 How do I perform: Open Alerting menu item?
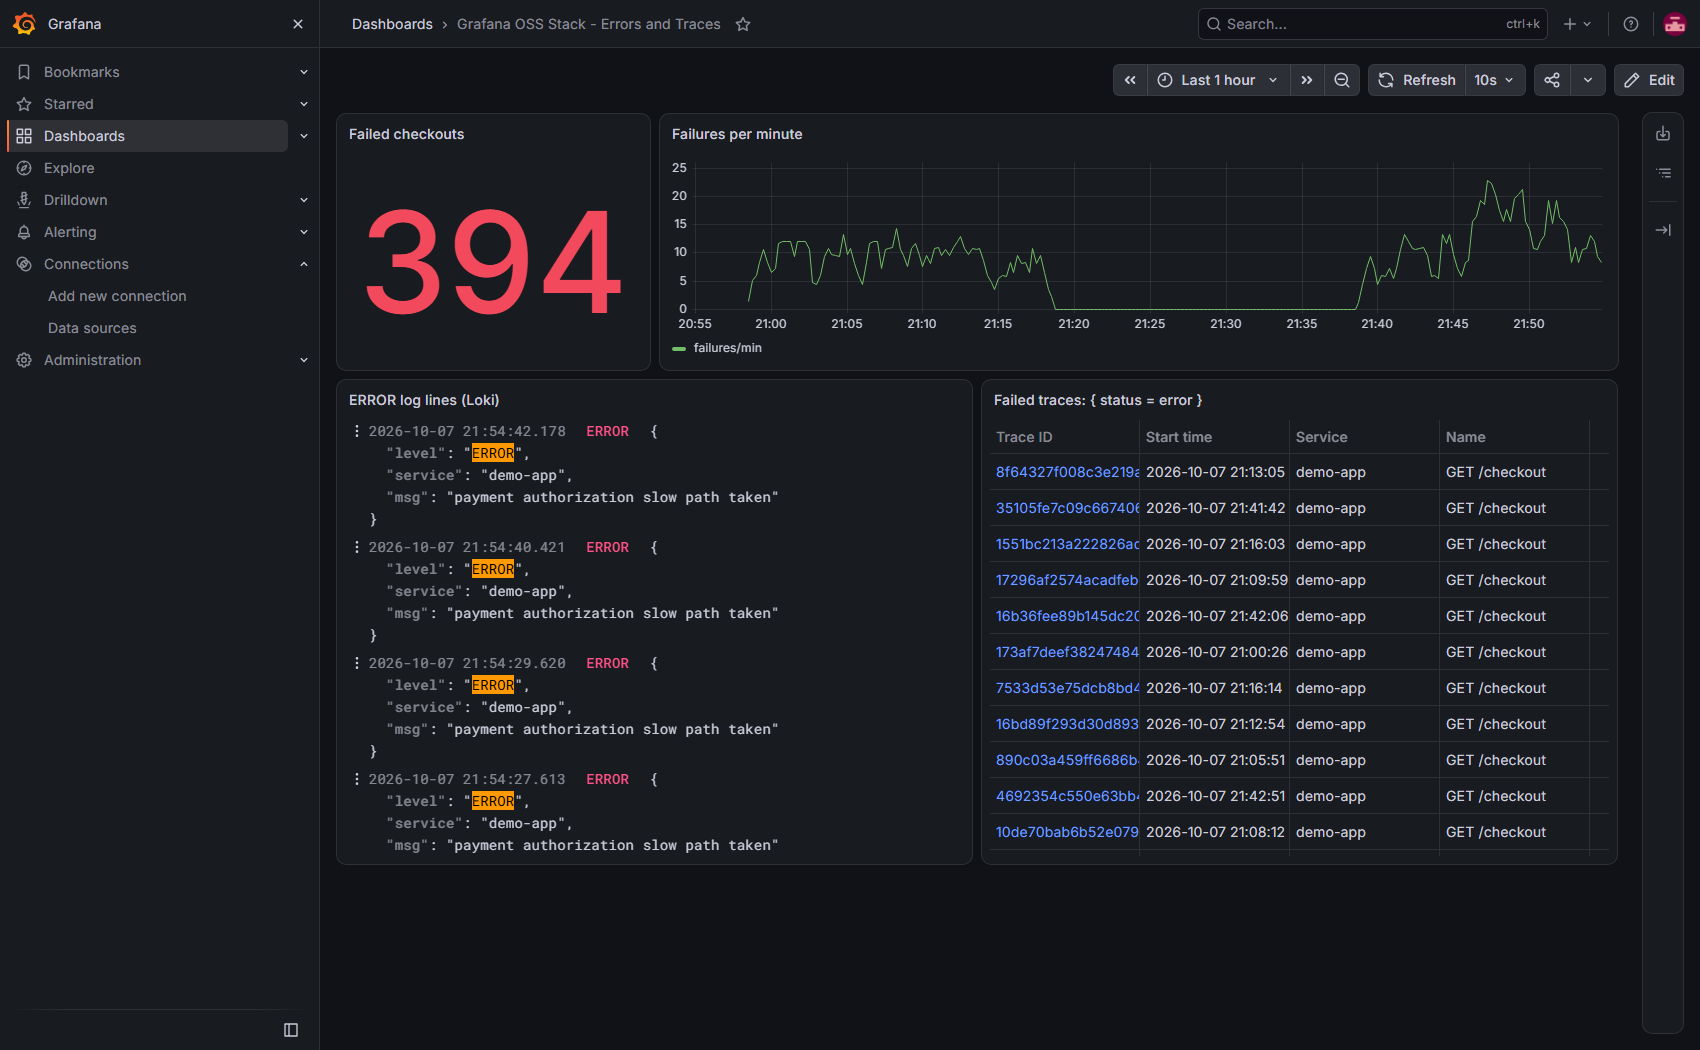(x=70, y=232)
